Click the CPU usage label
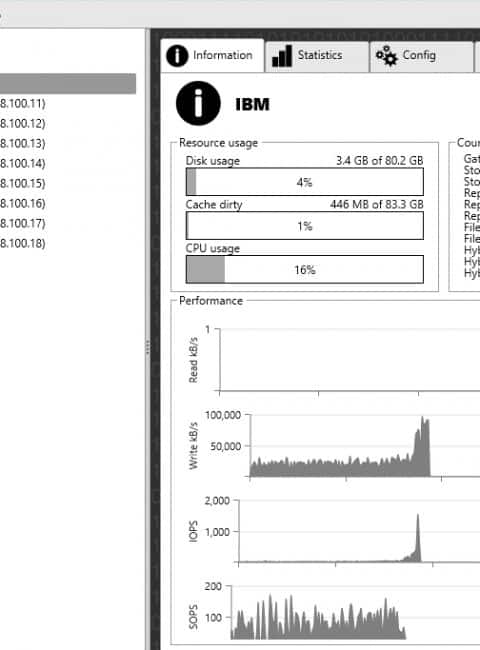The image size is (480, 650). [x=213, y=248]
